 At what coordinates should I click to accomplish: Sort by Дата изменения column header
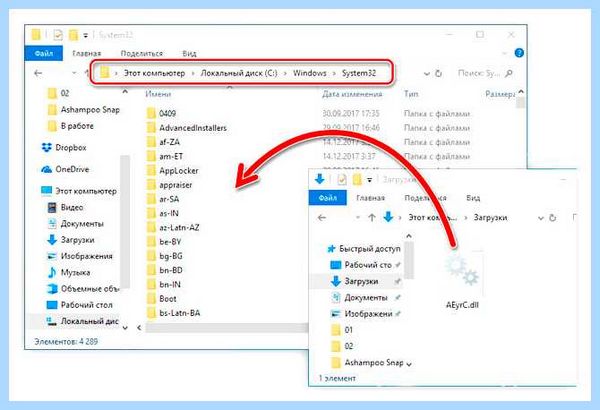pos(352,94)
